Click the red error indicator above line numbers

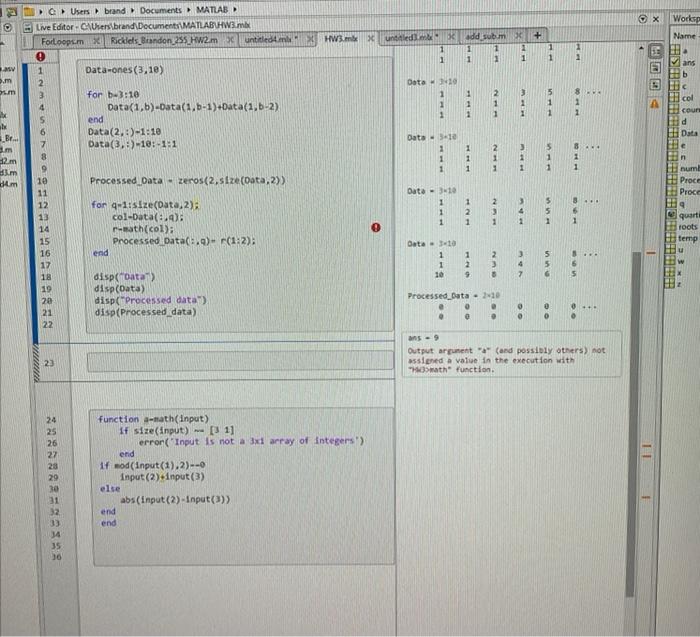[42, 57]
